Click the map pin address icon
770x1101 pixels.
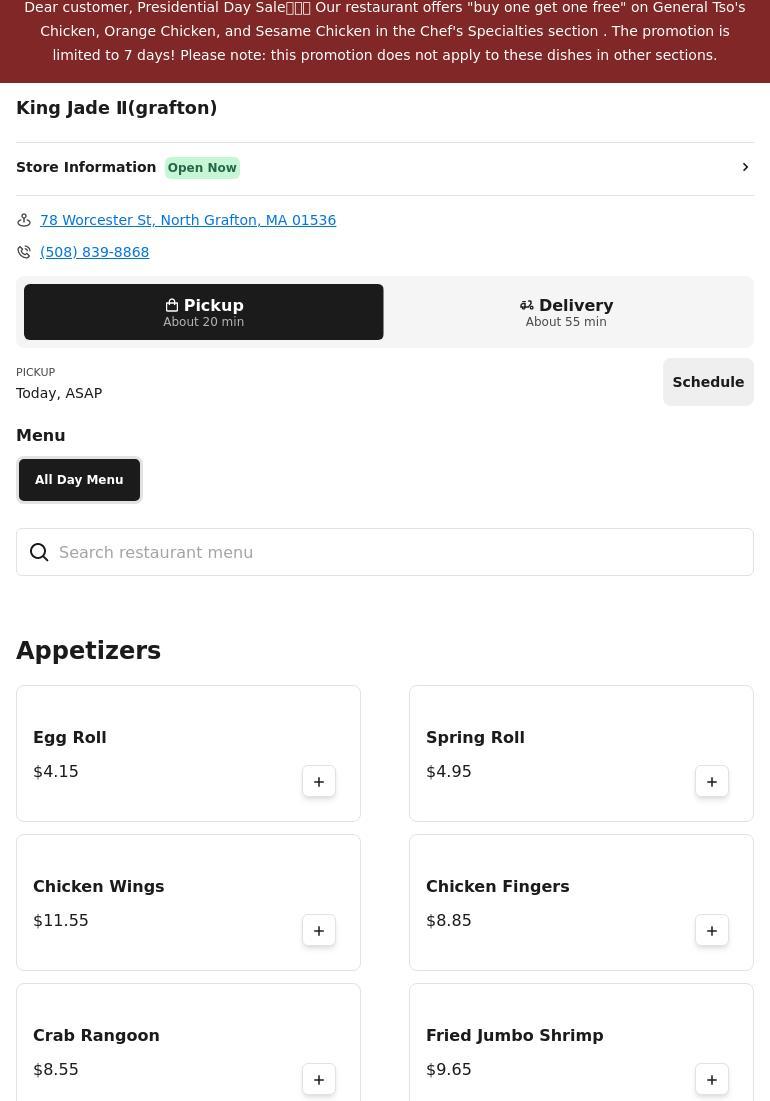(24, 220)
